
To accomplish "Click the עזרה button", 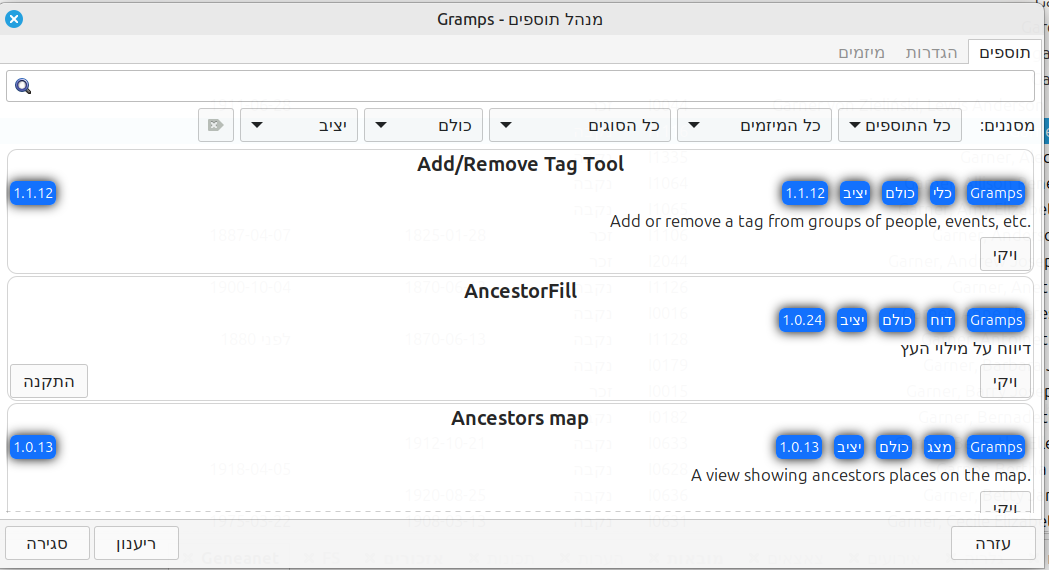I will tap(993, 543).
